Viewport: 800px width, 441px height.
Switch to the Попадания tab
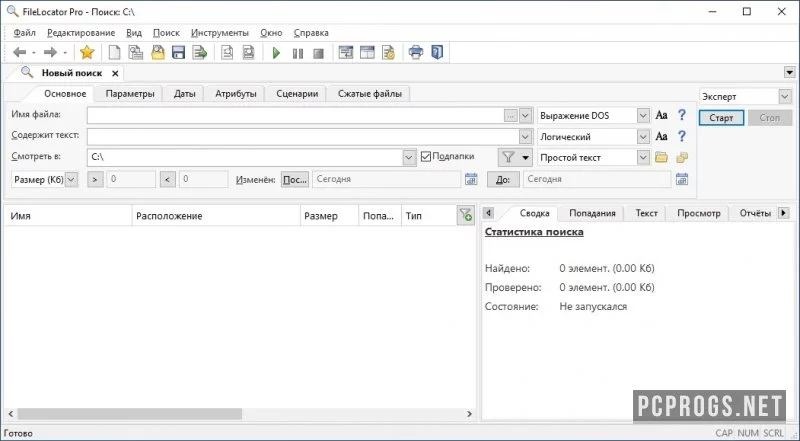click(592, 213)
